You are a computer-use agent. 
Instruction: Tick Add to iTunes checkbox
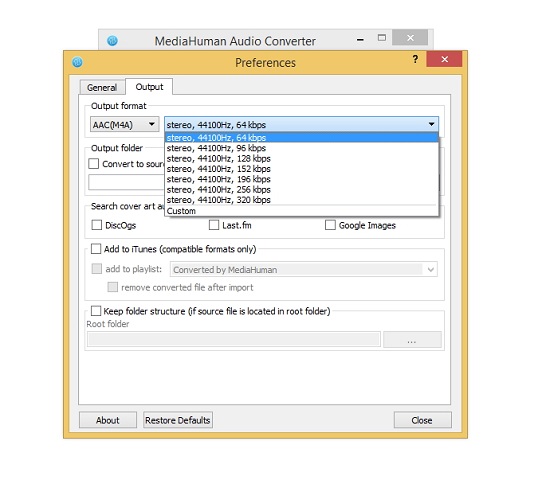96,249
